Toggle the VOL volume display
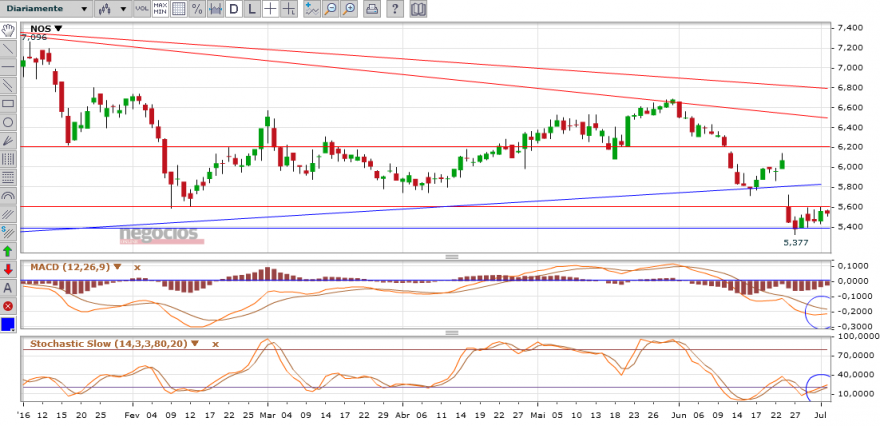 click(142, 9)
